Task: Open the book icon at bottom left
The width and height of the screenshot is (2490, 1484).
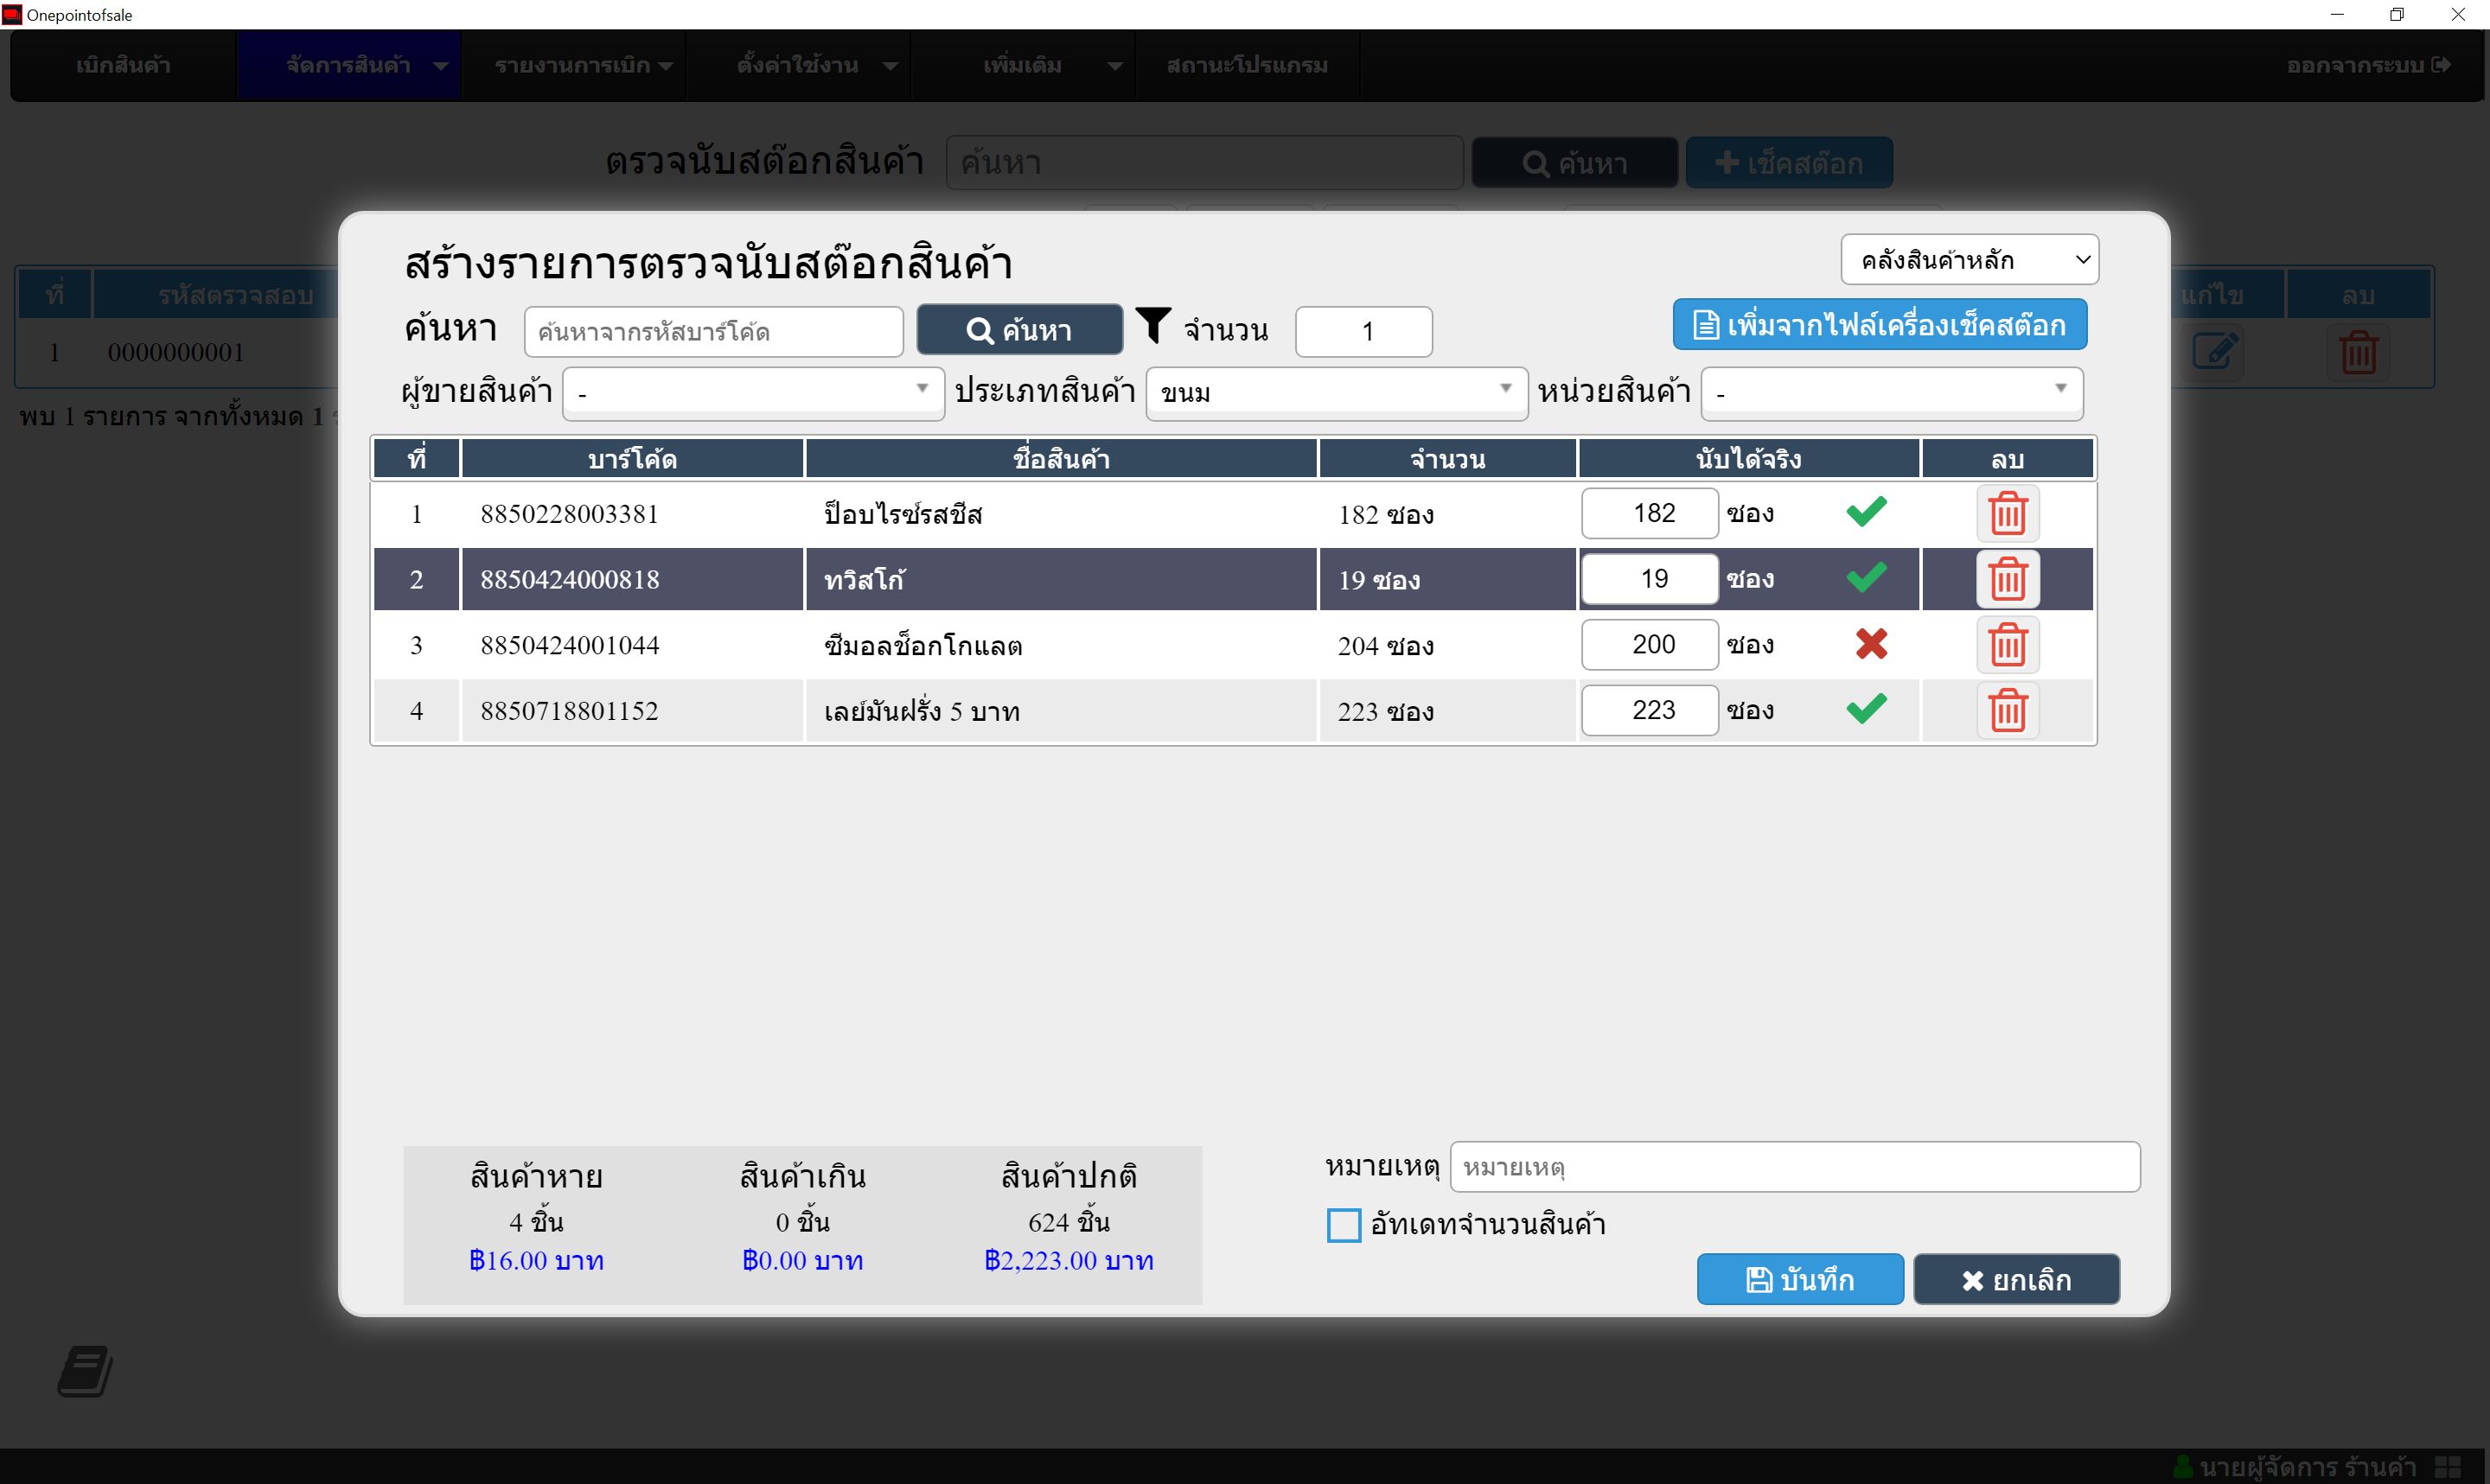Action: pos(85,1371)
